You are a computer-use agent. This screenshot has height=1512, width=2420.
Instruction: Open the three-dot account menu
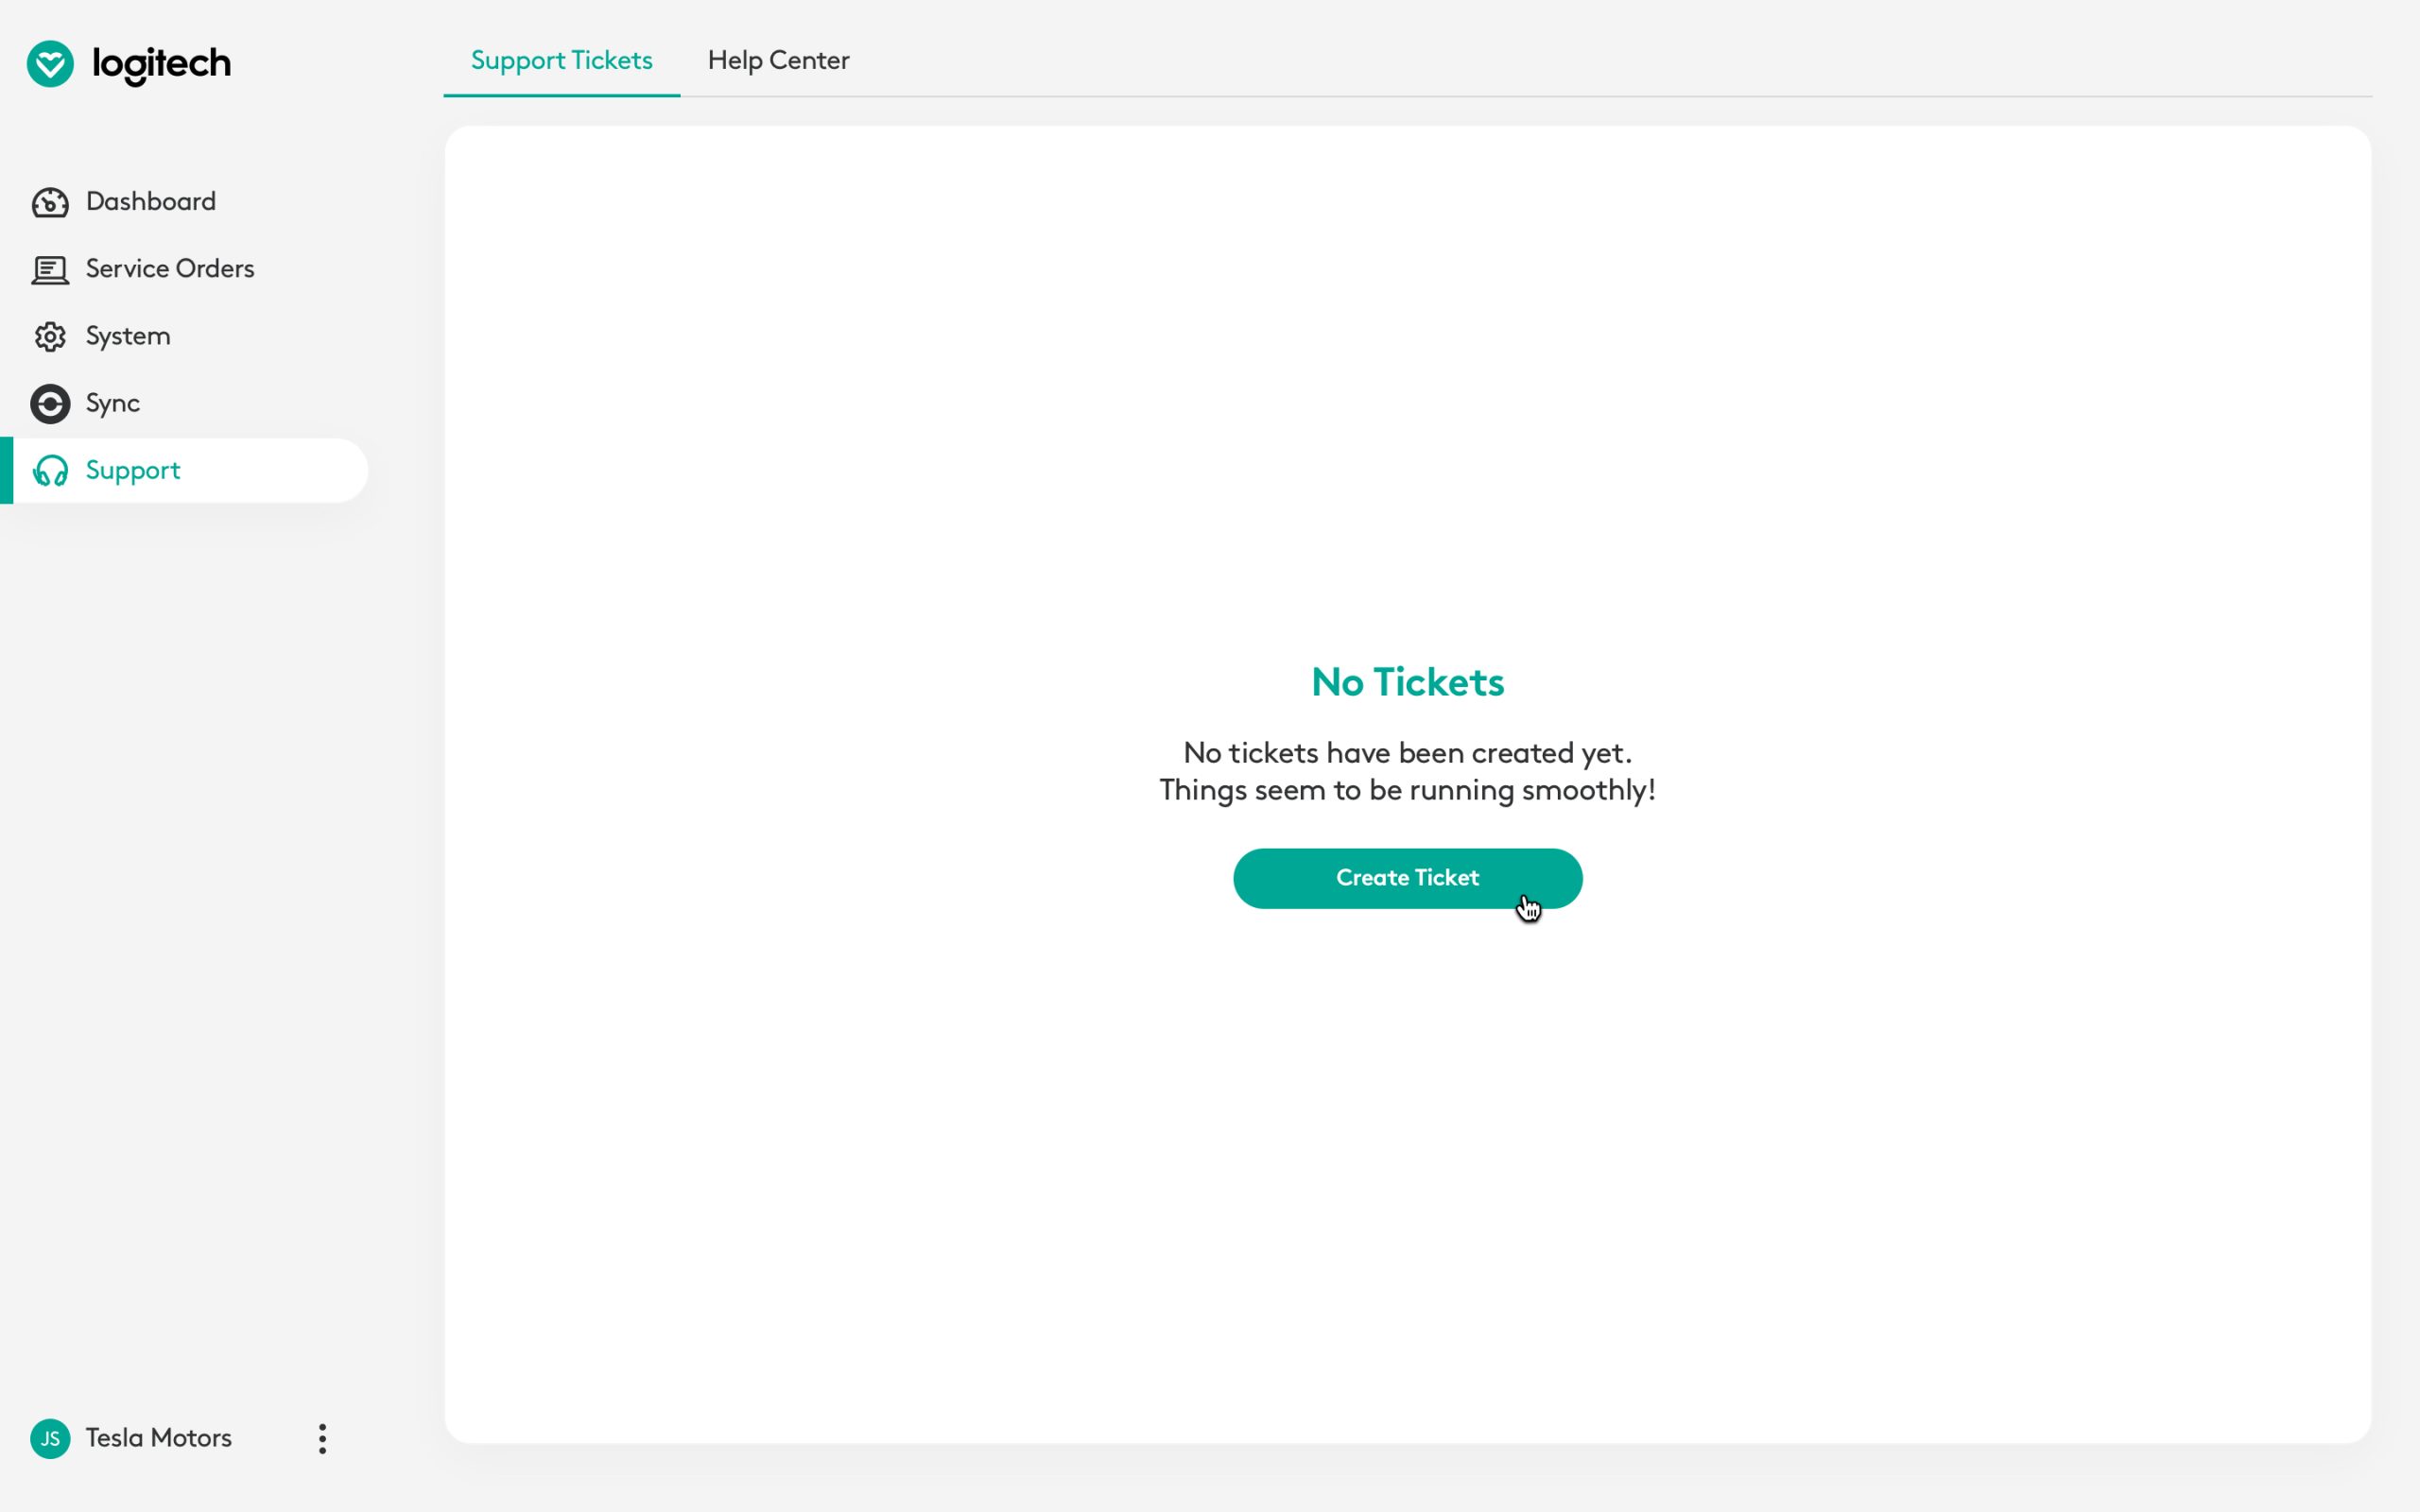[322, 1439]
